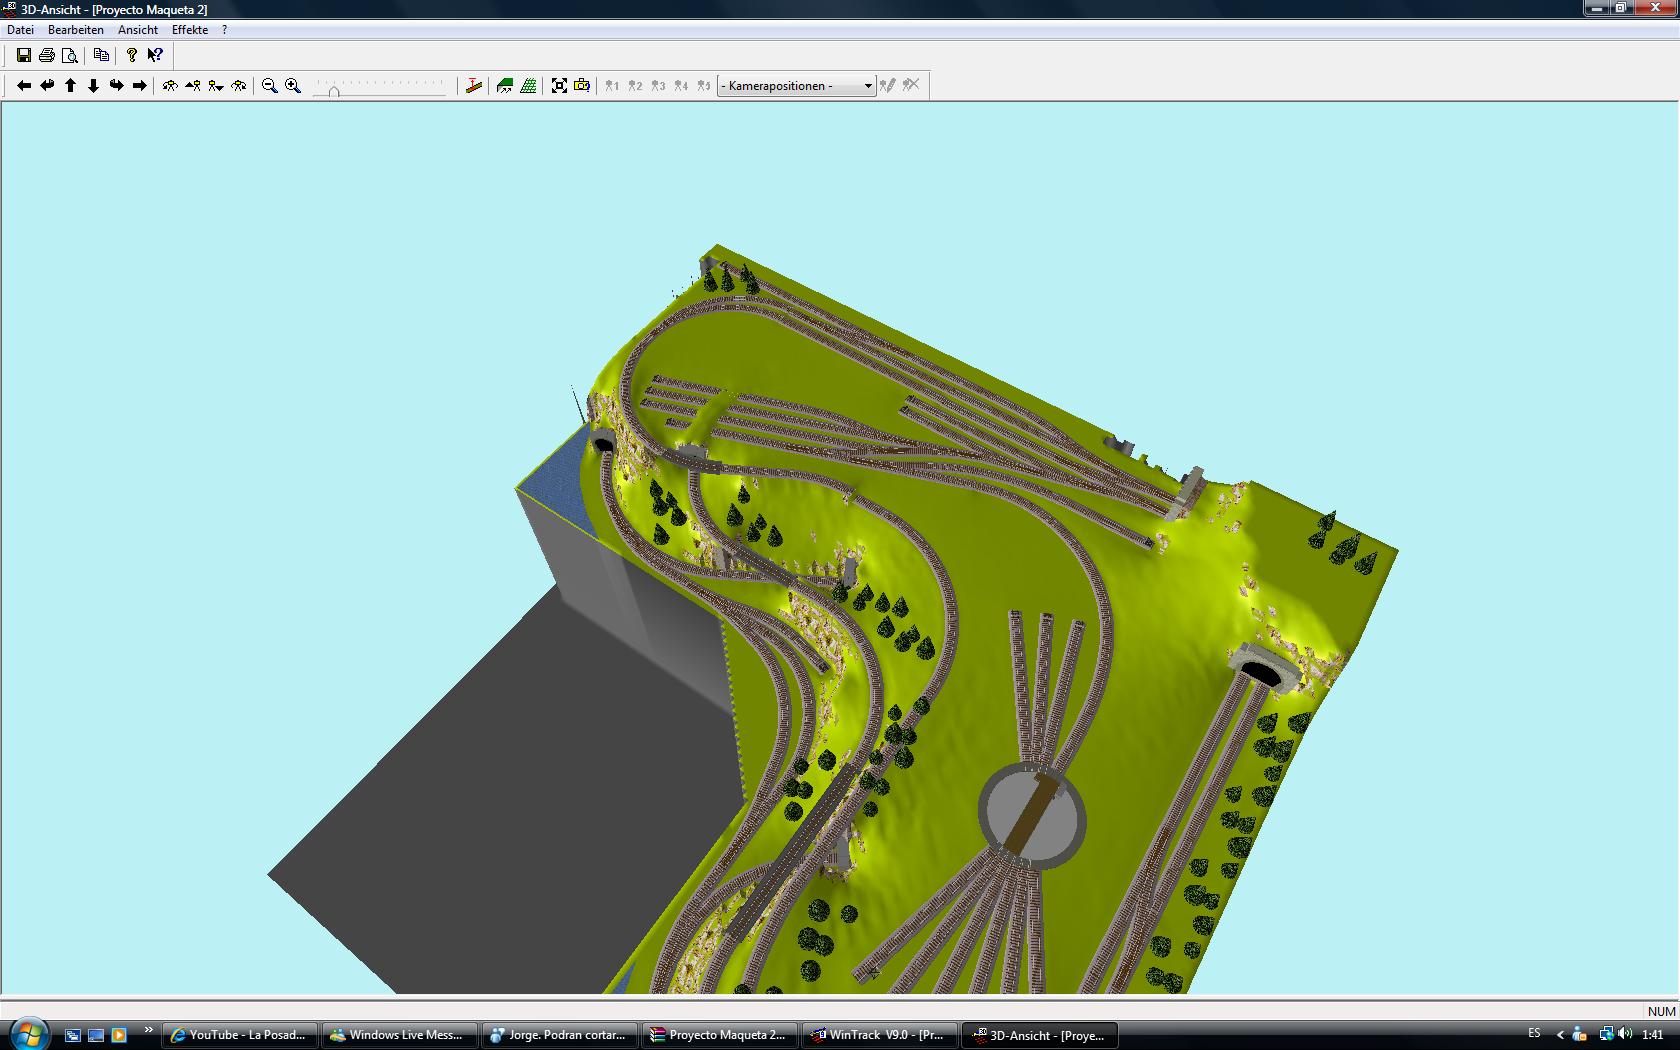The width and height of the screenshot is (1680, 1050).
Task: Open the Ansicht menu
Action: point(138,30)
